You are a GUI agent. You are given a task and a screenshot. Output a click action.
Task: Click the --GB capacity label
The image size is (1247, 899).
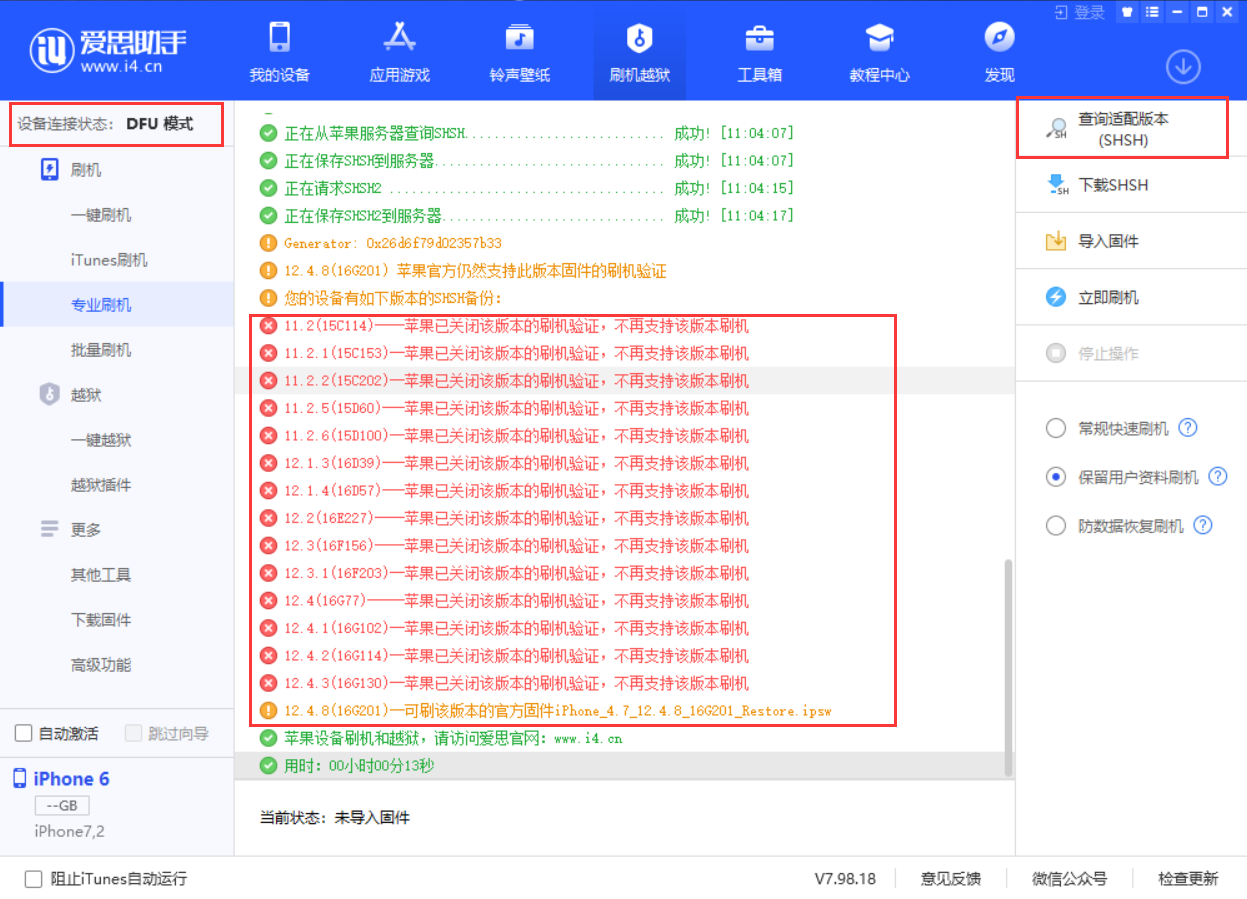pos(62,806)
